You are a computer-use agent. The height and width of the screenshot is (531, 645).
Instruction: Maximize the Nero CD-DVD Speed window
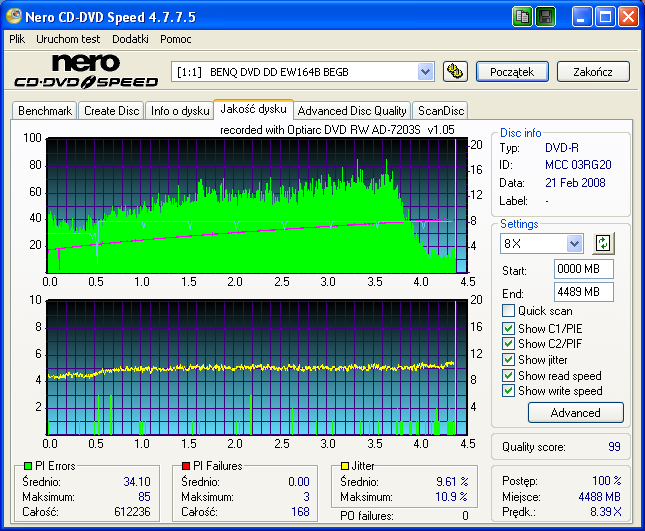(605, 17)
